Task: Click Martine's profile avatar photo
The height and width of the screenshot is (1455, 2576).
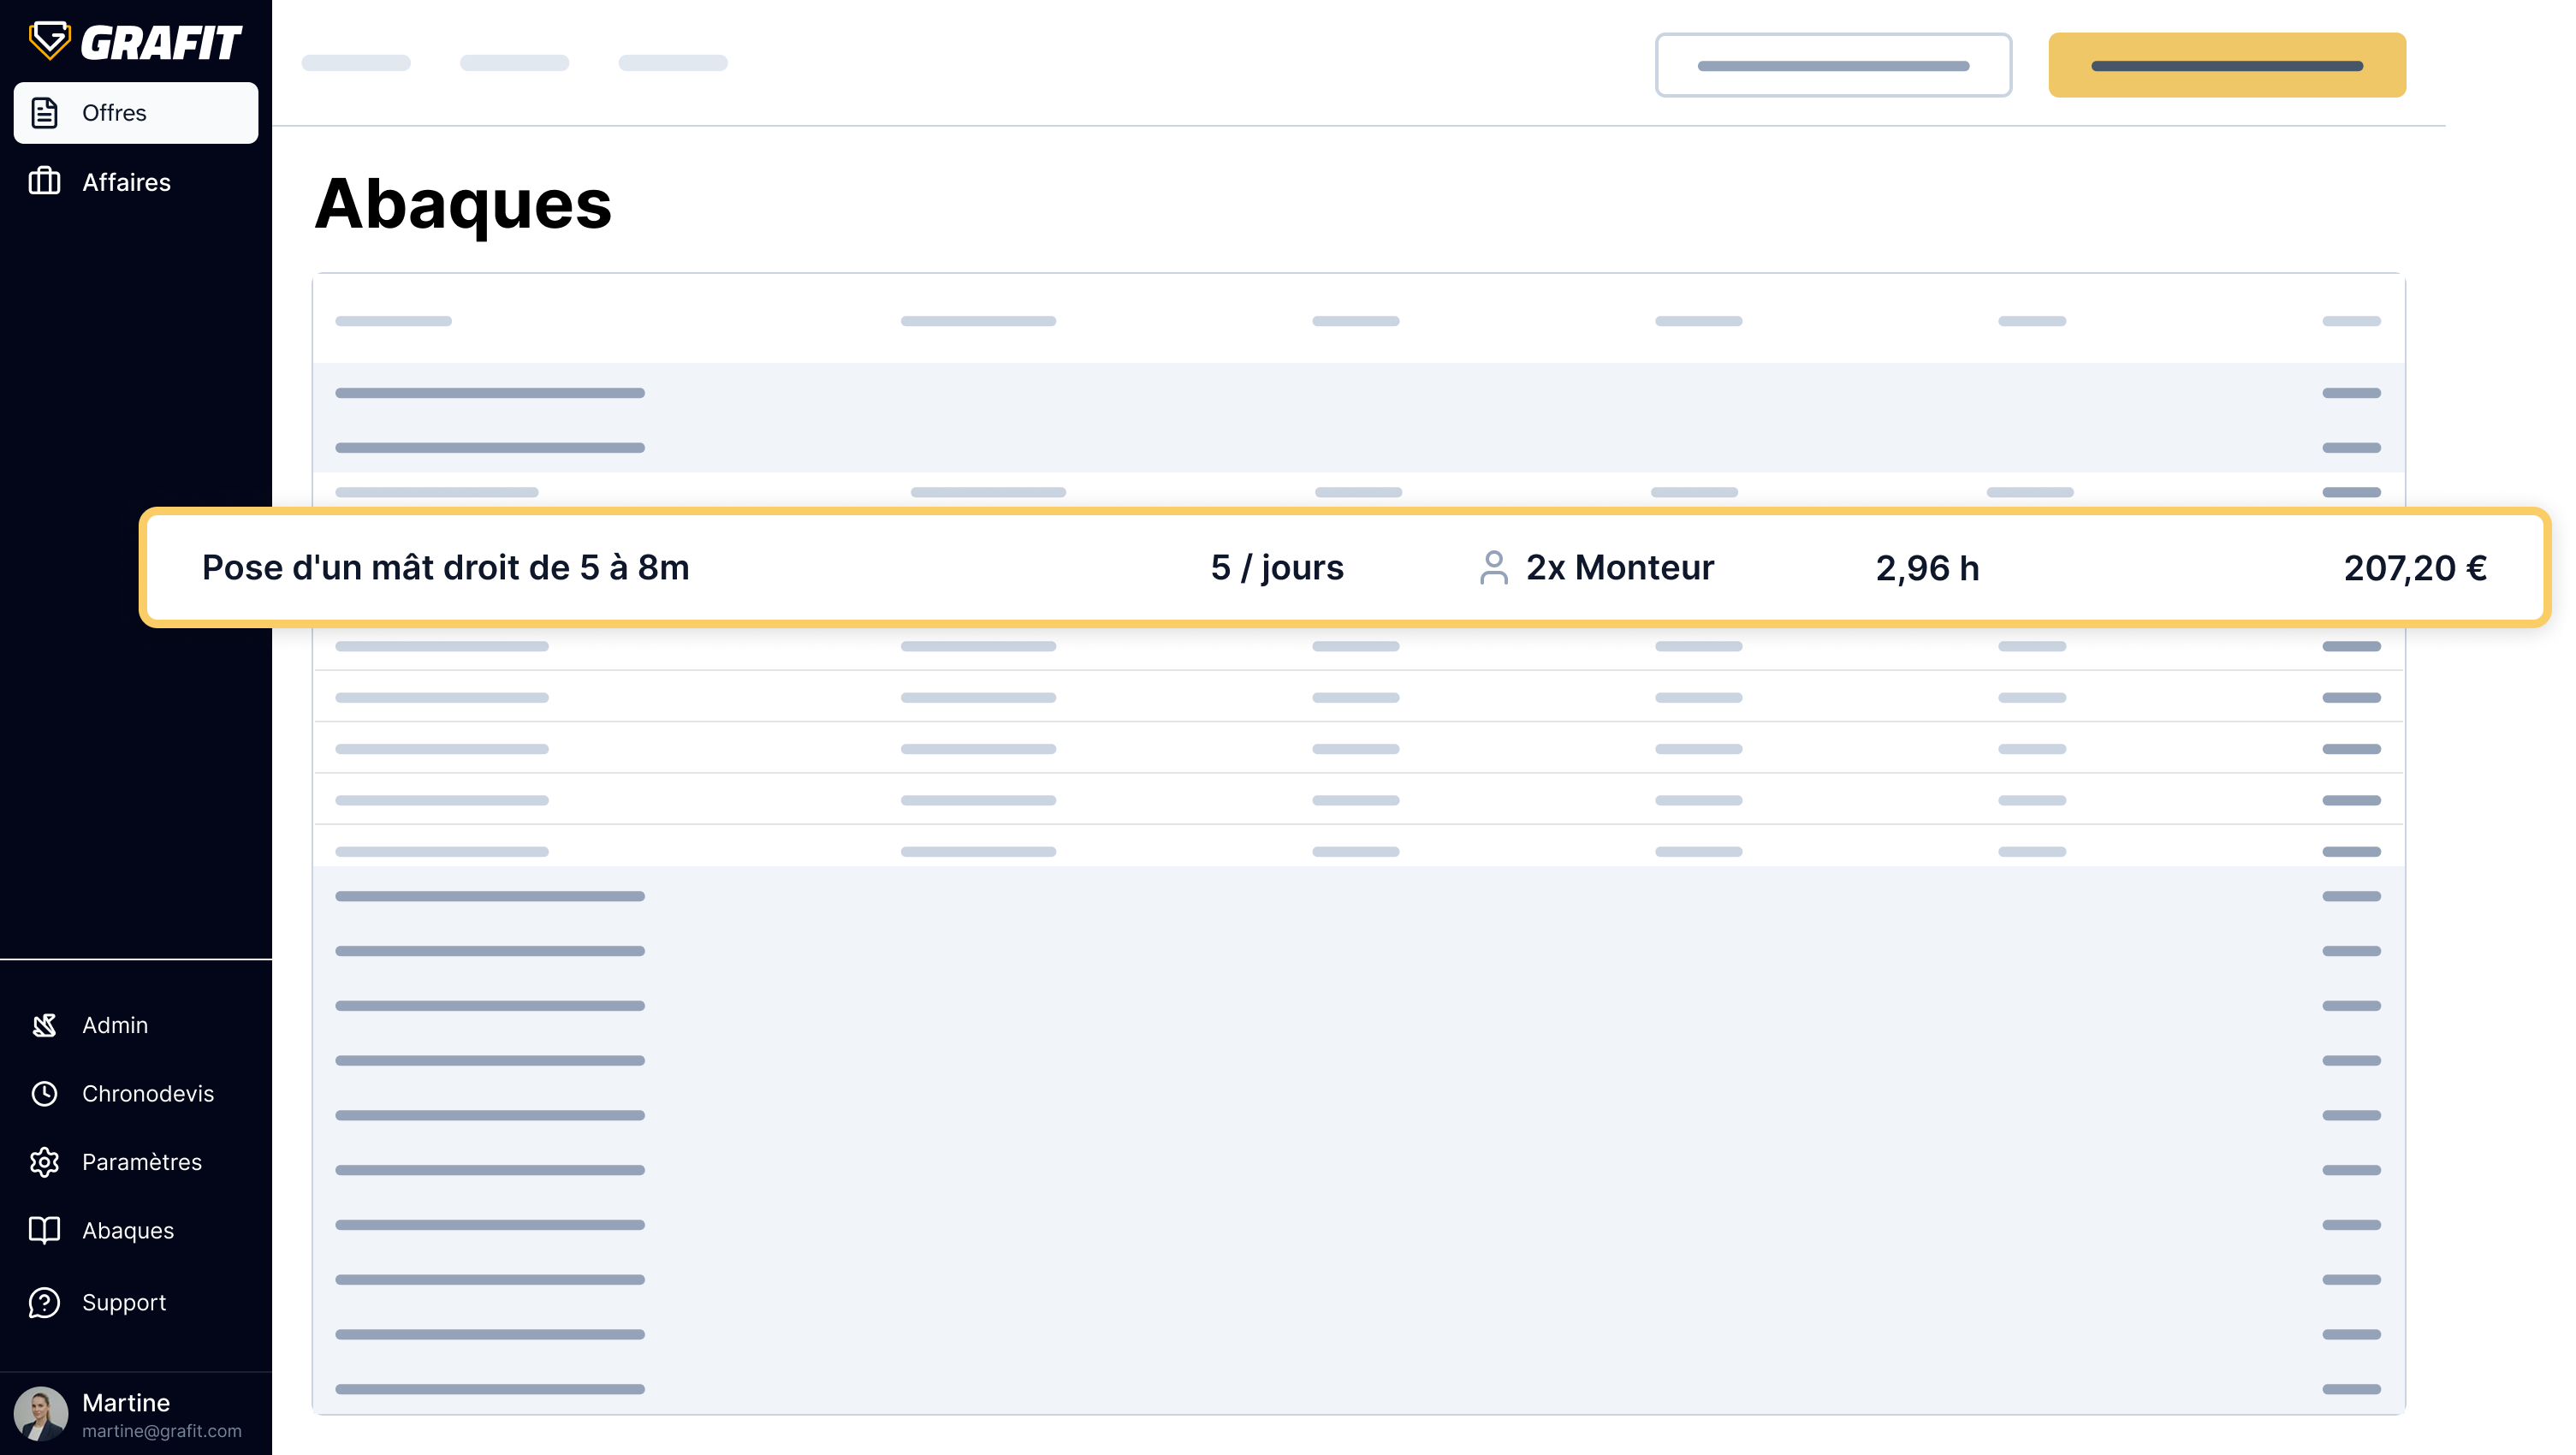Action: 41,1413
